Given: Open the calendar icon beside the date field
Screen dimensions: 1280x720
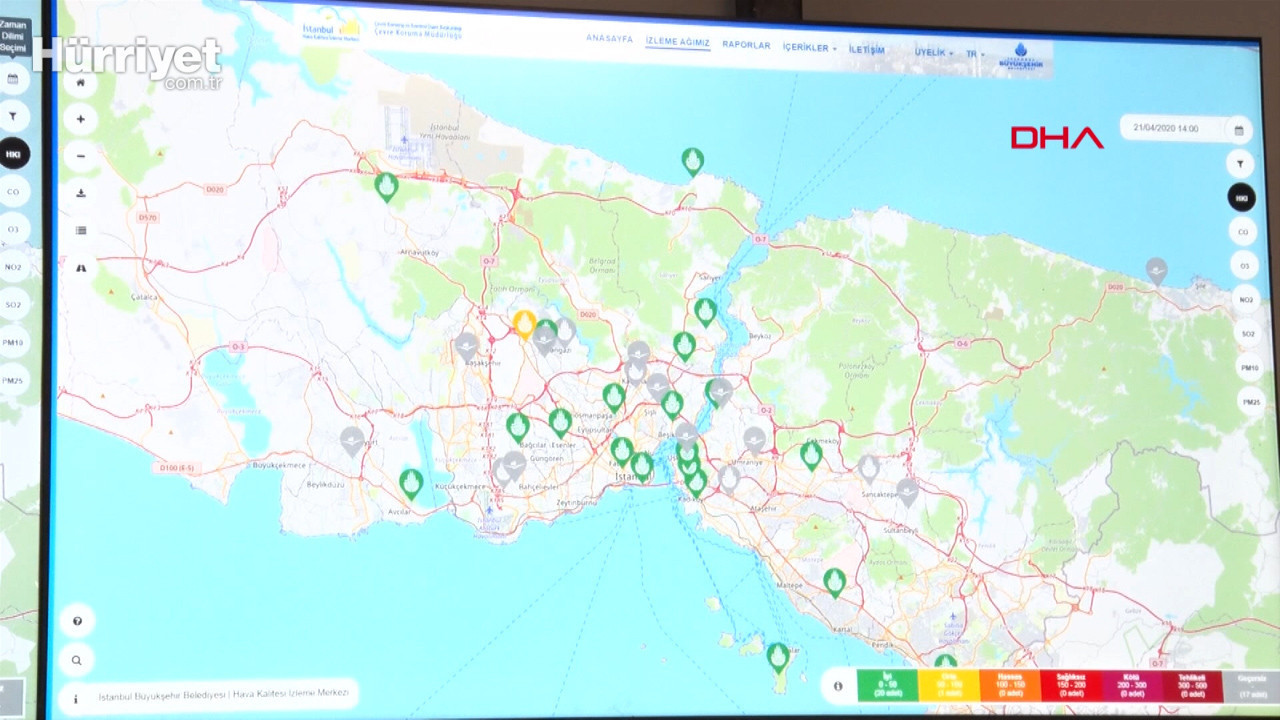Looking at the screenshot, I should click(x=1239, y=130).
